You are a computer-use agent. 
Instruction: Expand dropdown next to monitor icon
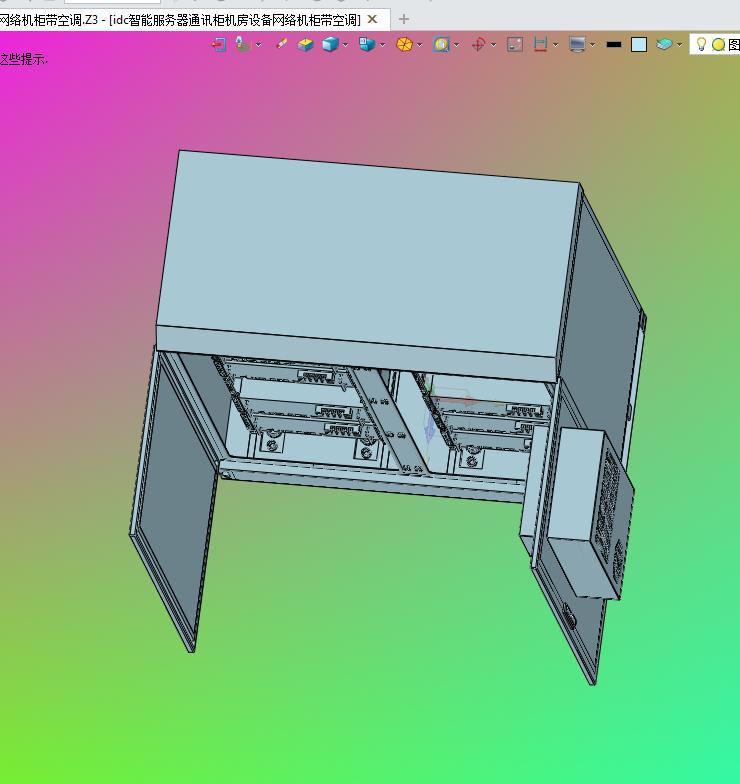[592, 45]
